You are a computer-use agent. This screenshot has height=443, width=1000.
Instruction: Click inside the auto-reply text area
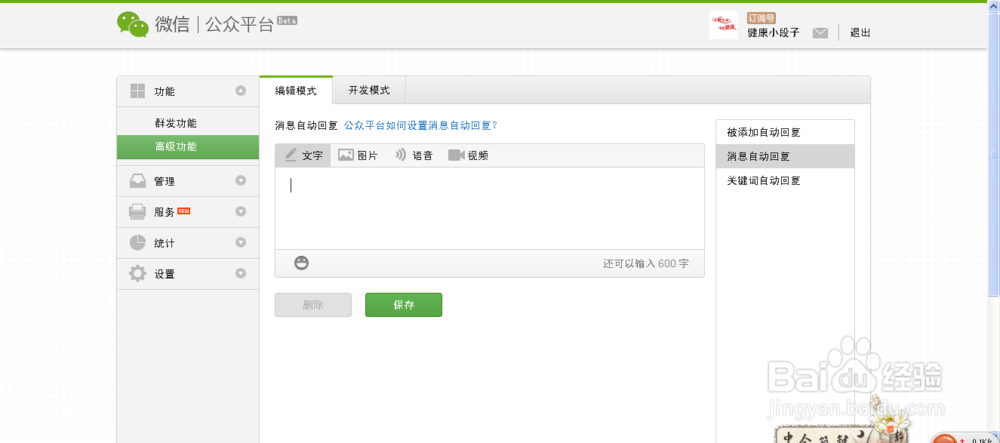click(x=490, y=208)
